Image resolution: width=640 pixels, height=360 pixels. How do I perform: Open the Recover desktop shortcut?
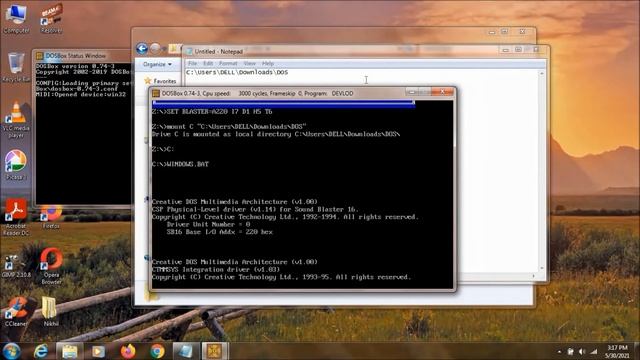(x=51, y=18)
